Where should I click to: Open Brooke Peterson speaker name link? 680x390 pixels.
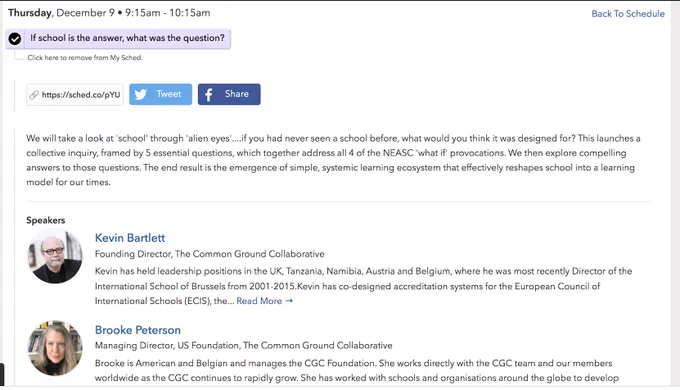tap(138, 330)
